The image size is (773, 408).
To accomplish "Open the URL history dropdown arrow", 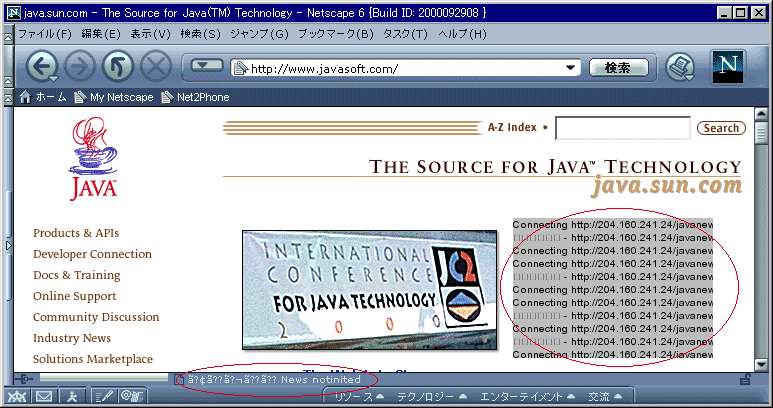I will 570,68.
